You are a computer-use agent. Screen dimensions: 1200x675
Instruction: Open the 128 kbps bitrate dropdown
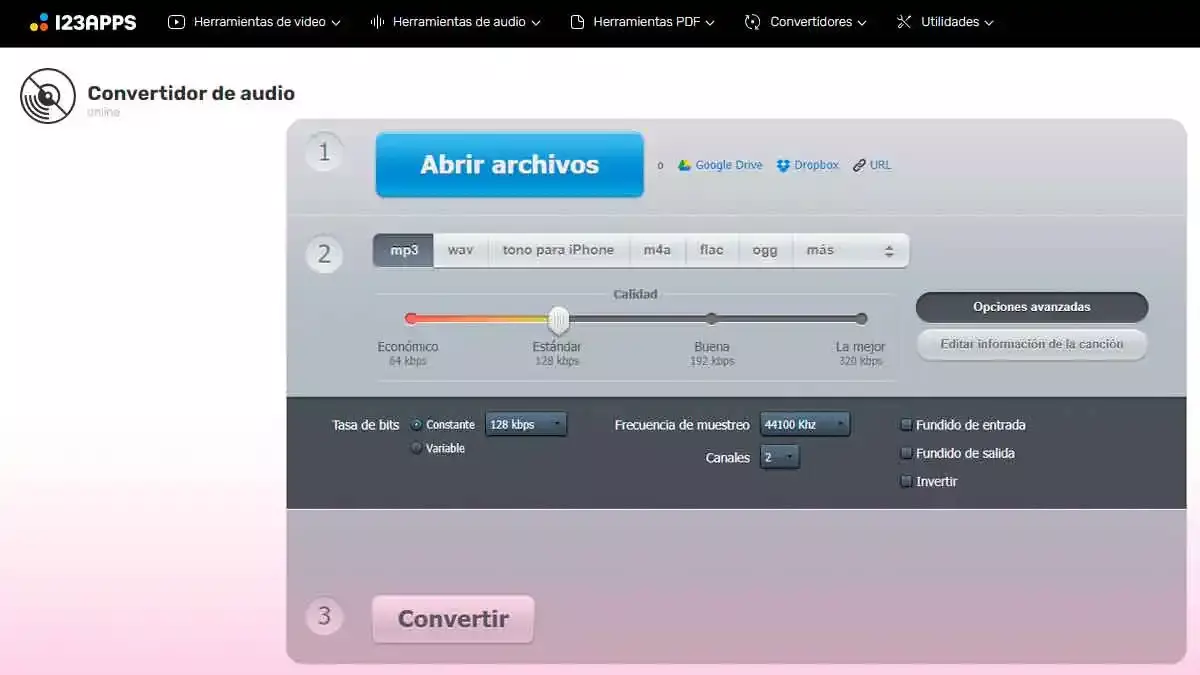click(526, 425)
